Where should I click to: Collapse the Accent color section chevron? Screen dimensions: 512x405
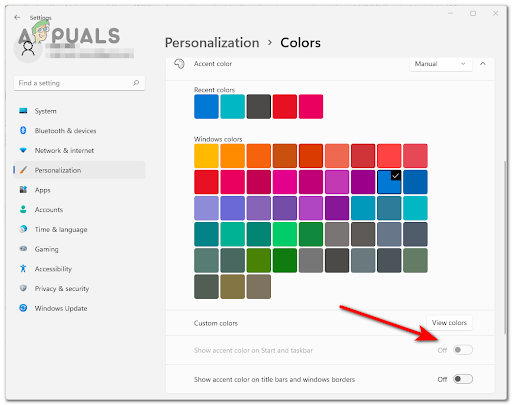point(483,64)
